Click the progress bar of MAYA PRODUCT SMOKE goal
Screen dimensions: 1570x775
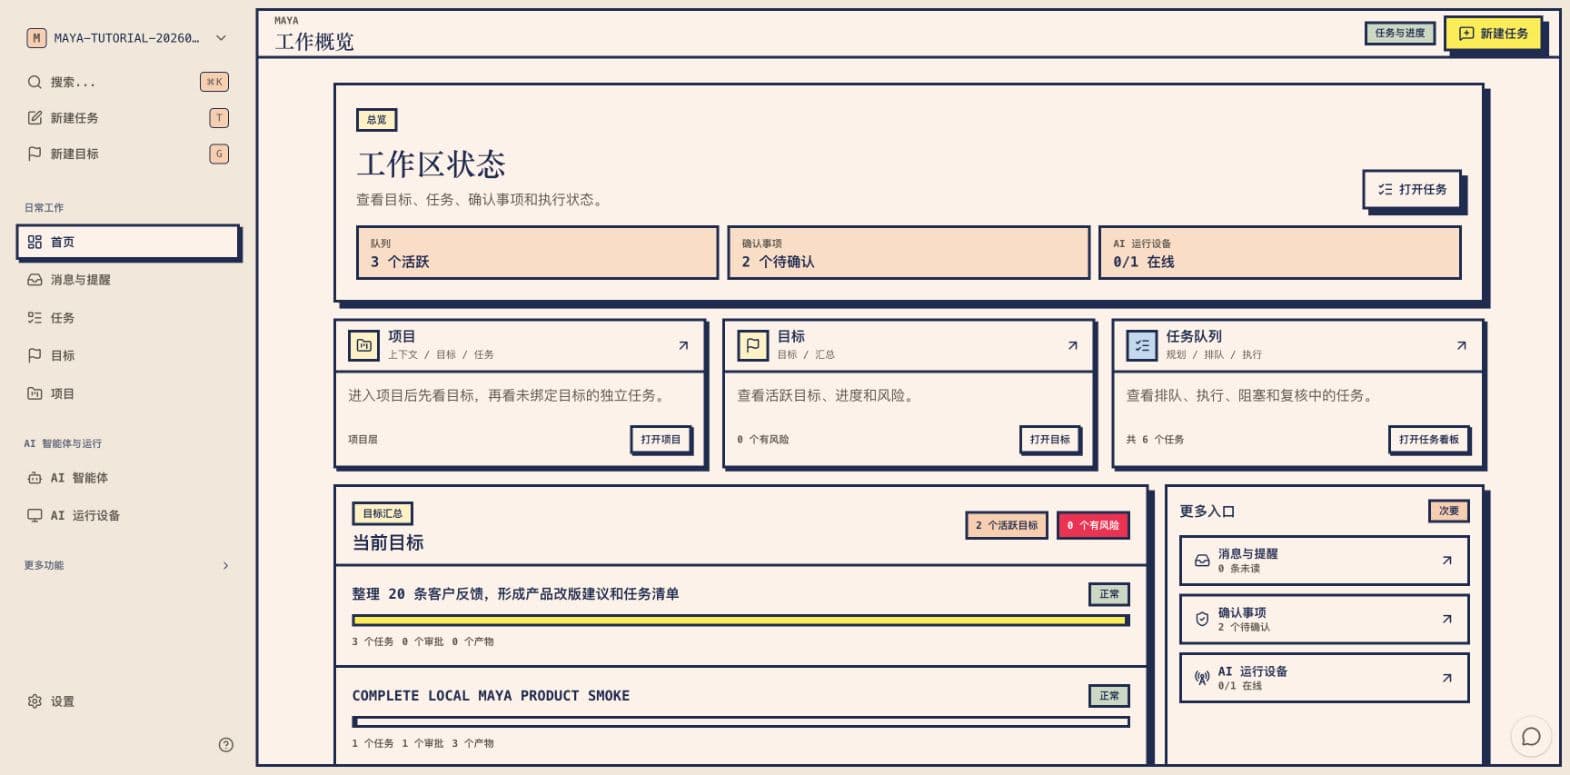coord(741,722)
